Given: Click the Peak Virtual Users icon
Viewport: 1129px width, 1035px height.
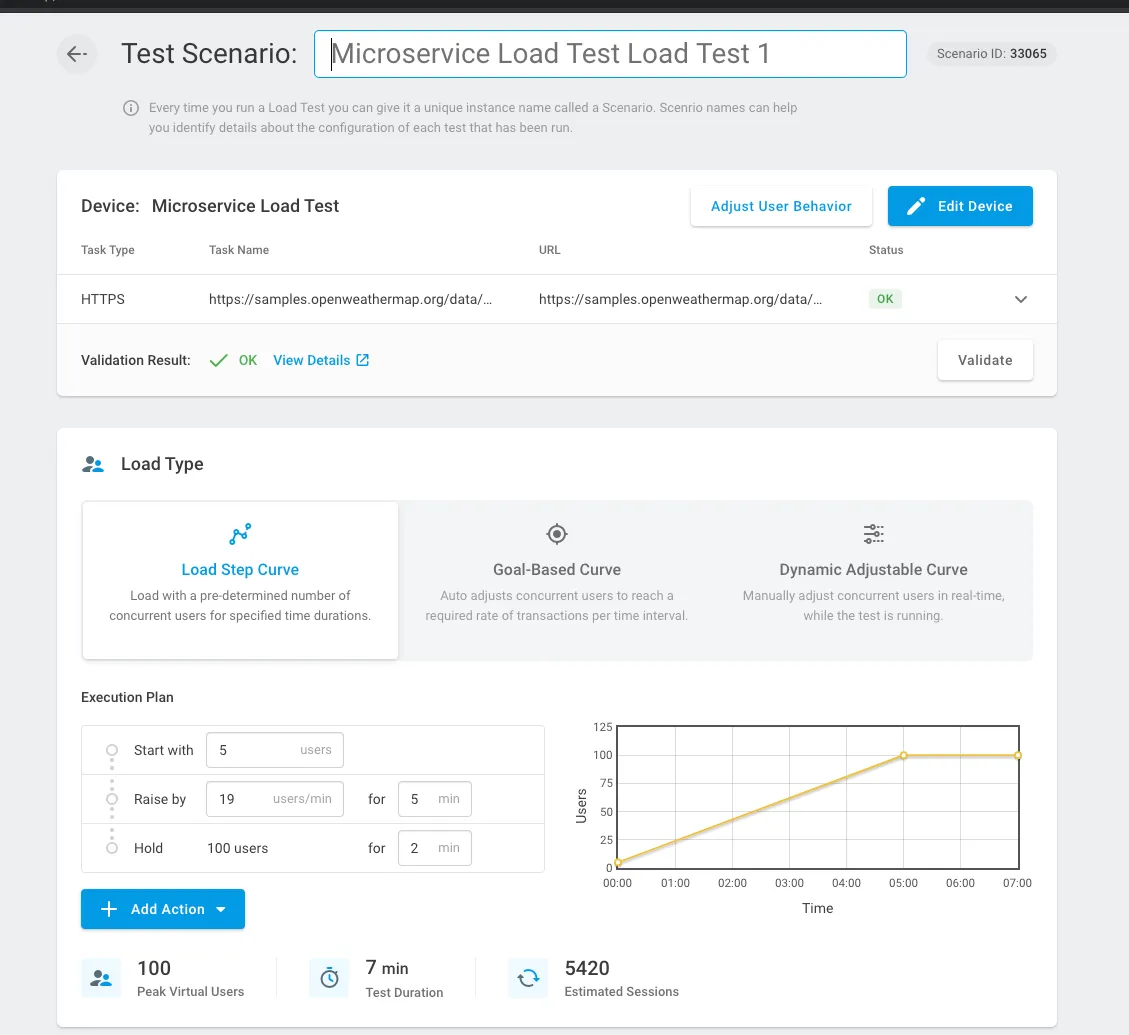Looking at the screenshot, I should coord(101,978).
